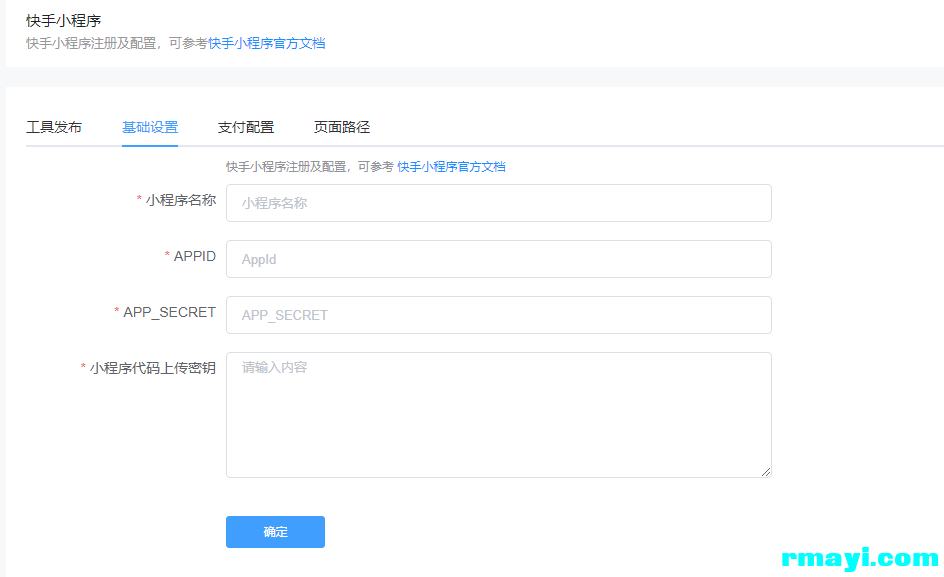Click the APP_SECRET field label
The height and width of the screenshot is (577, 944).
pyautogui.click(x=169, y=312)
